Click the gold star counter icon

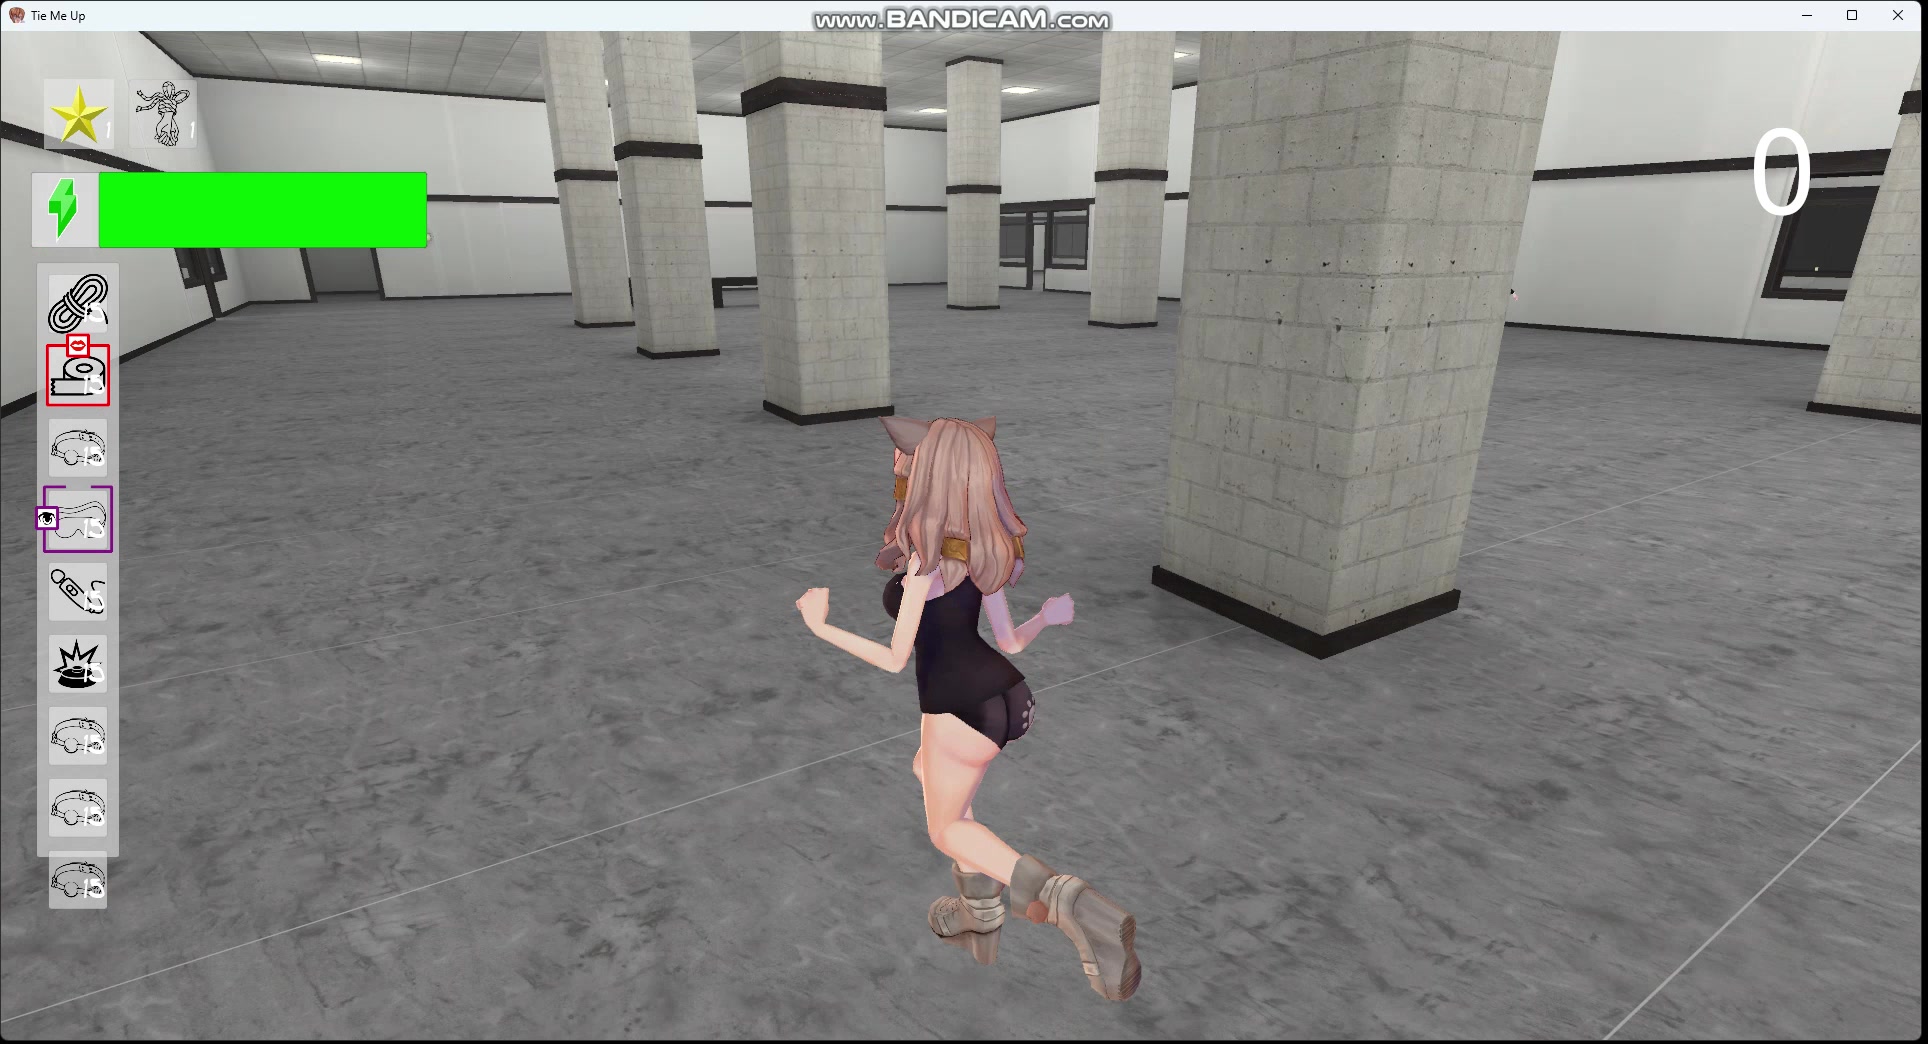point(78,114)
